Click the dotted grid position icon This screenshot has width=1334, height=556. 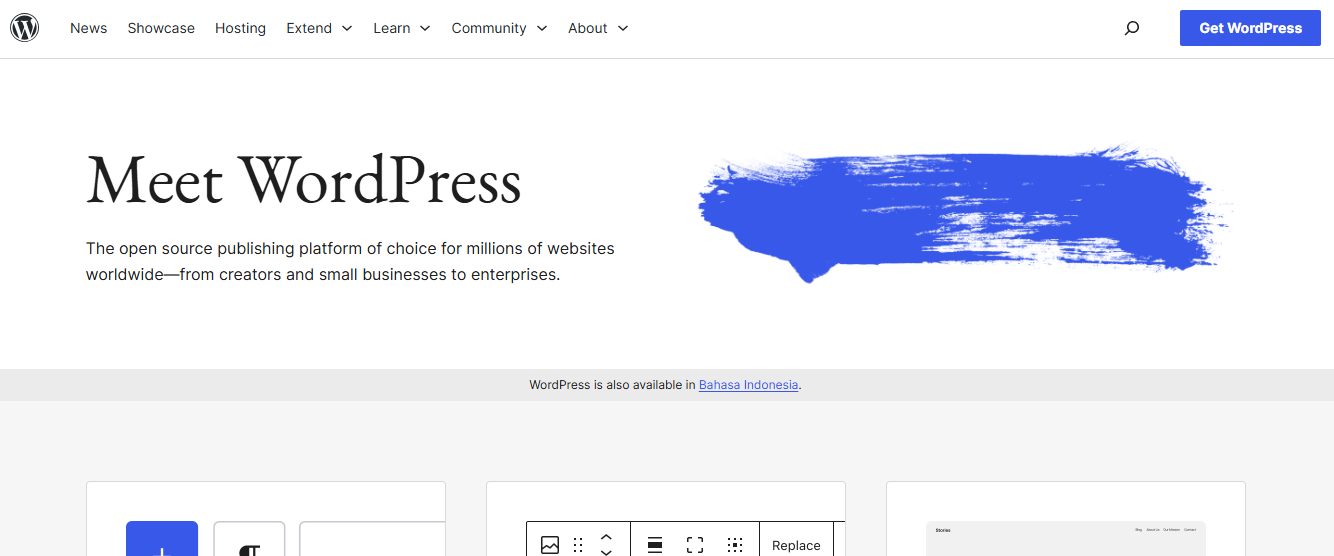tap(735, 545)
